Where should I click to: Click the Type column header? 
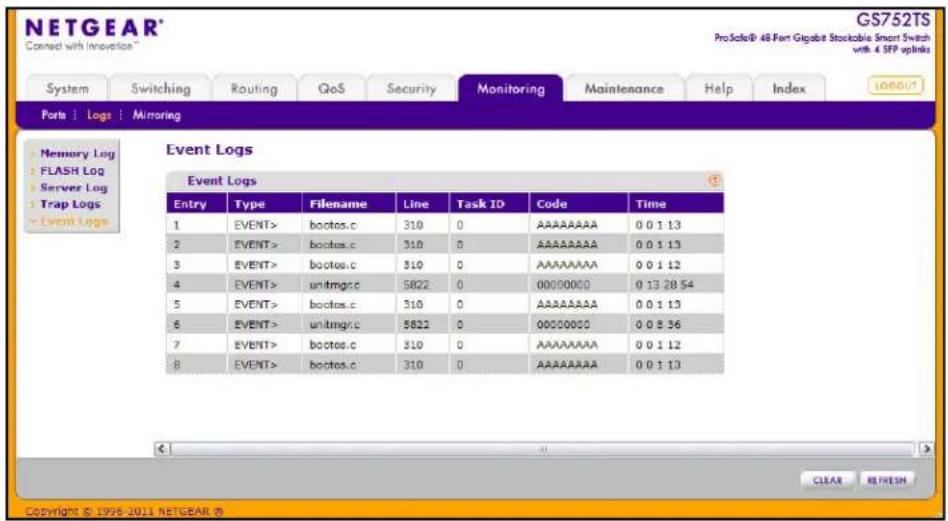(x=264, y=204)
